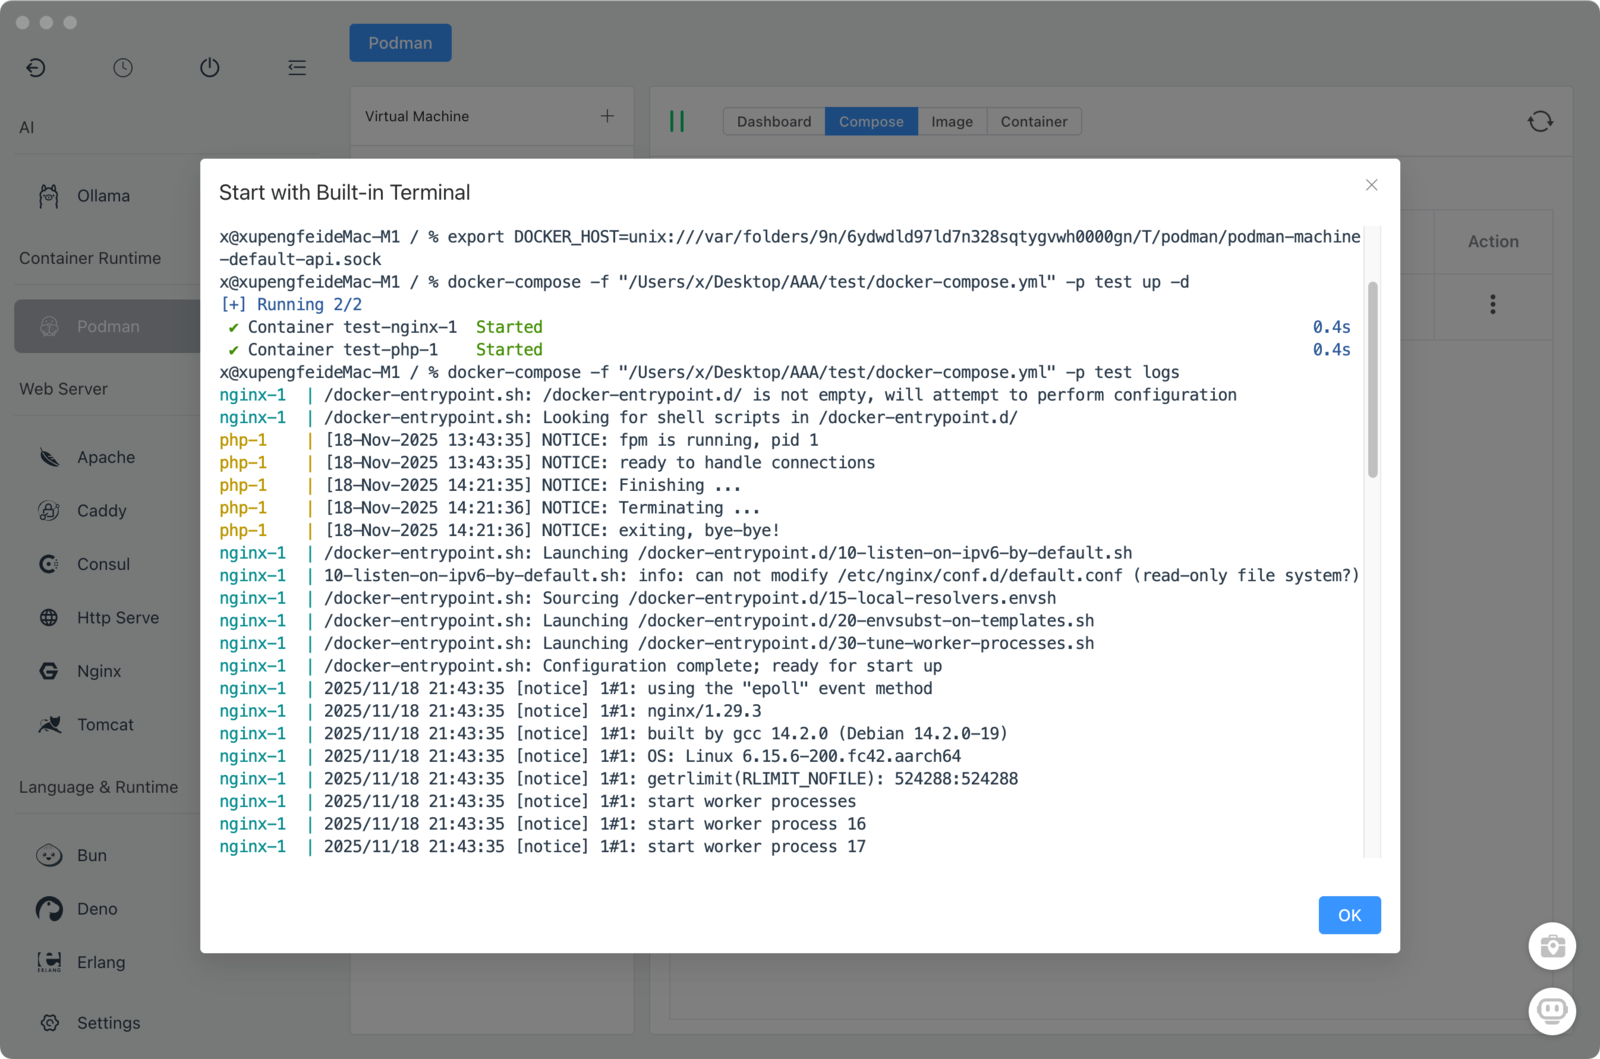1600x1059 pixels.
Task: Switch to the Image tab
Action: tap(951, 122)
